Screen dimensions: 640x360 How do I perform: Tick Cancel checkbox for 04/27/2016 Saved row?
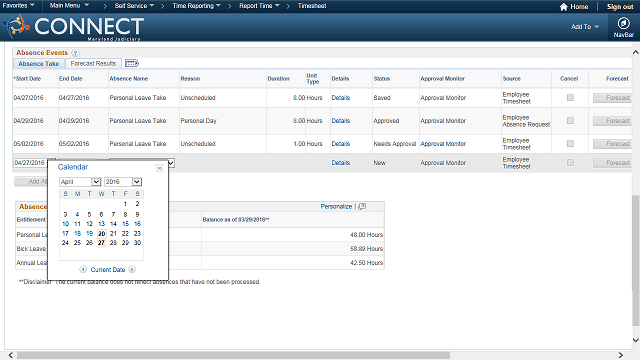point(570,98)
